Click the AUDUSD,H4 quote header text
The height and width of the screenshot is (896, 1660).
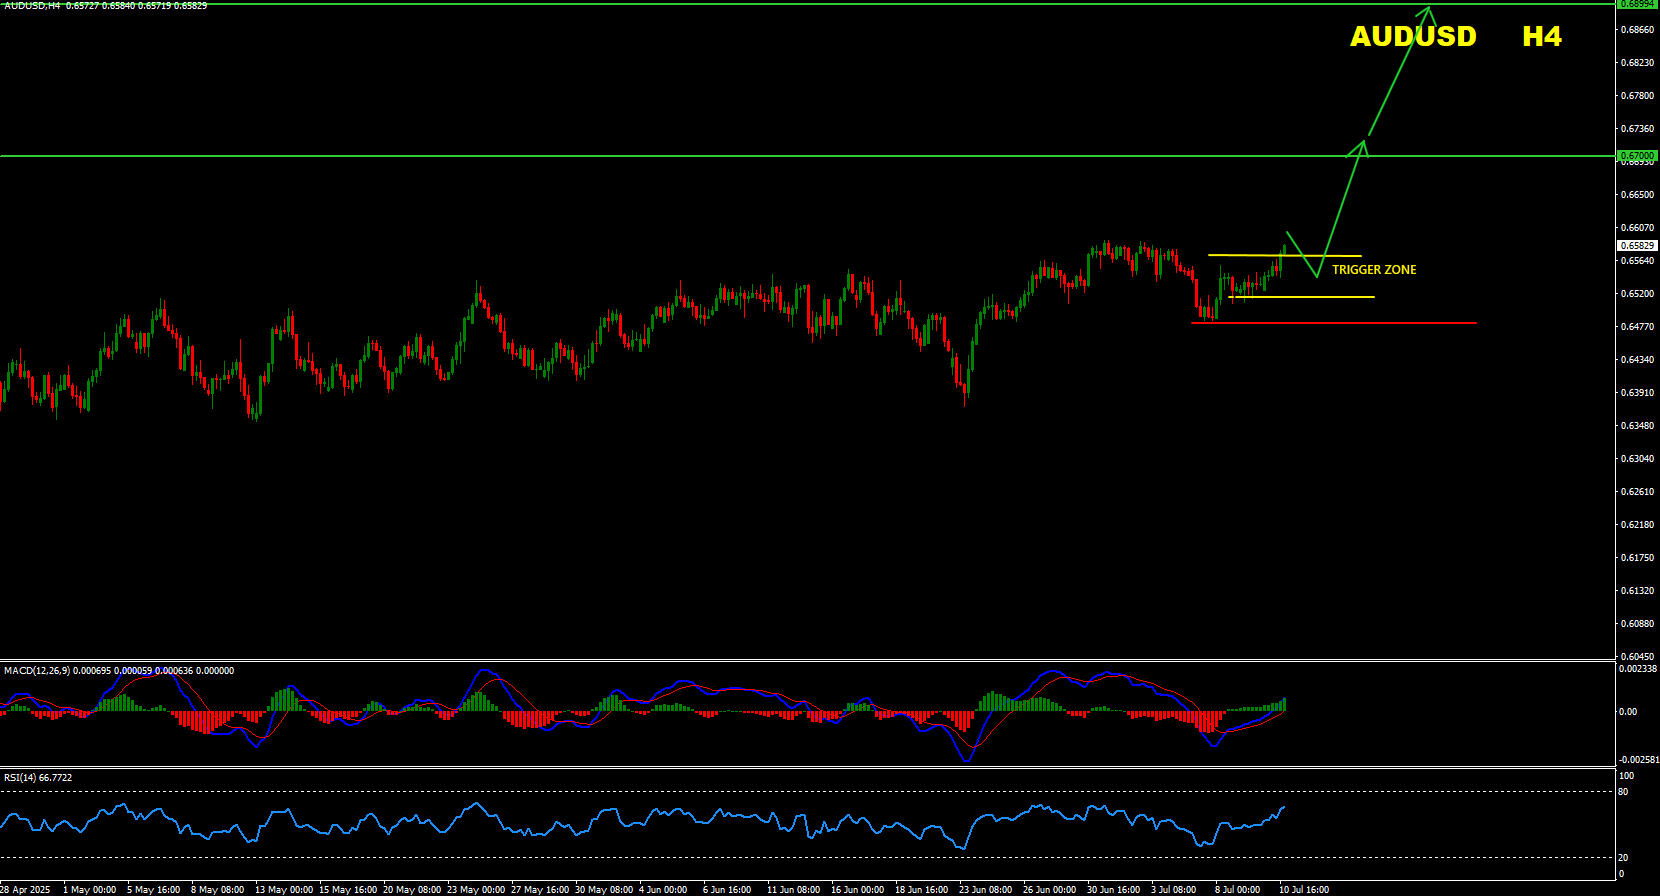pyautogui.click(x=32, y=6)
